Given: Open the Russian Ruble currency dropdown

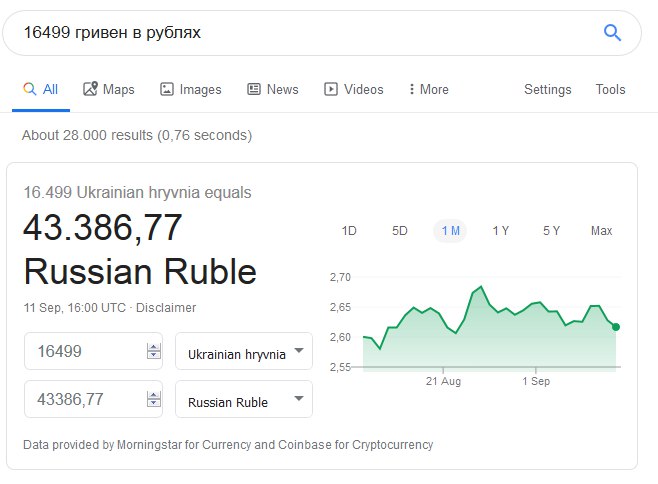Looking at the screenshot, I should (244, 399).
